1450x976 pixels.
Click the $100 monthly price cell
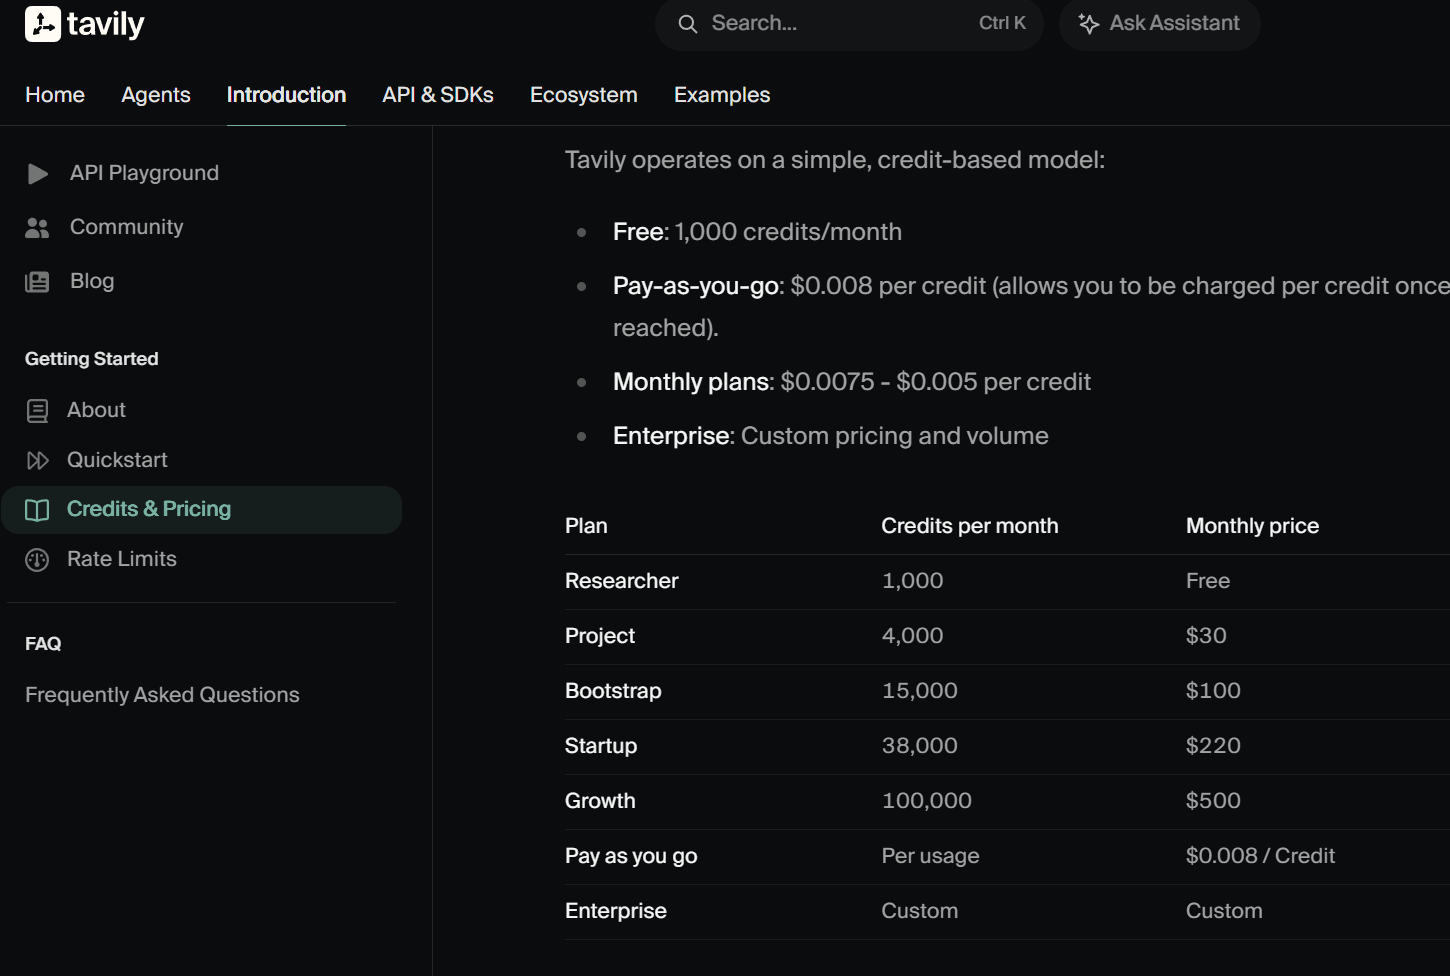click(1213, 691)
